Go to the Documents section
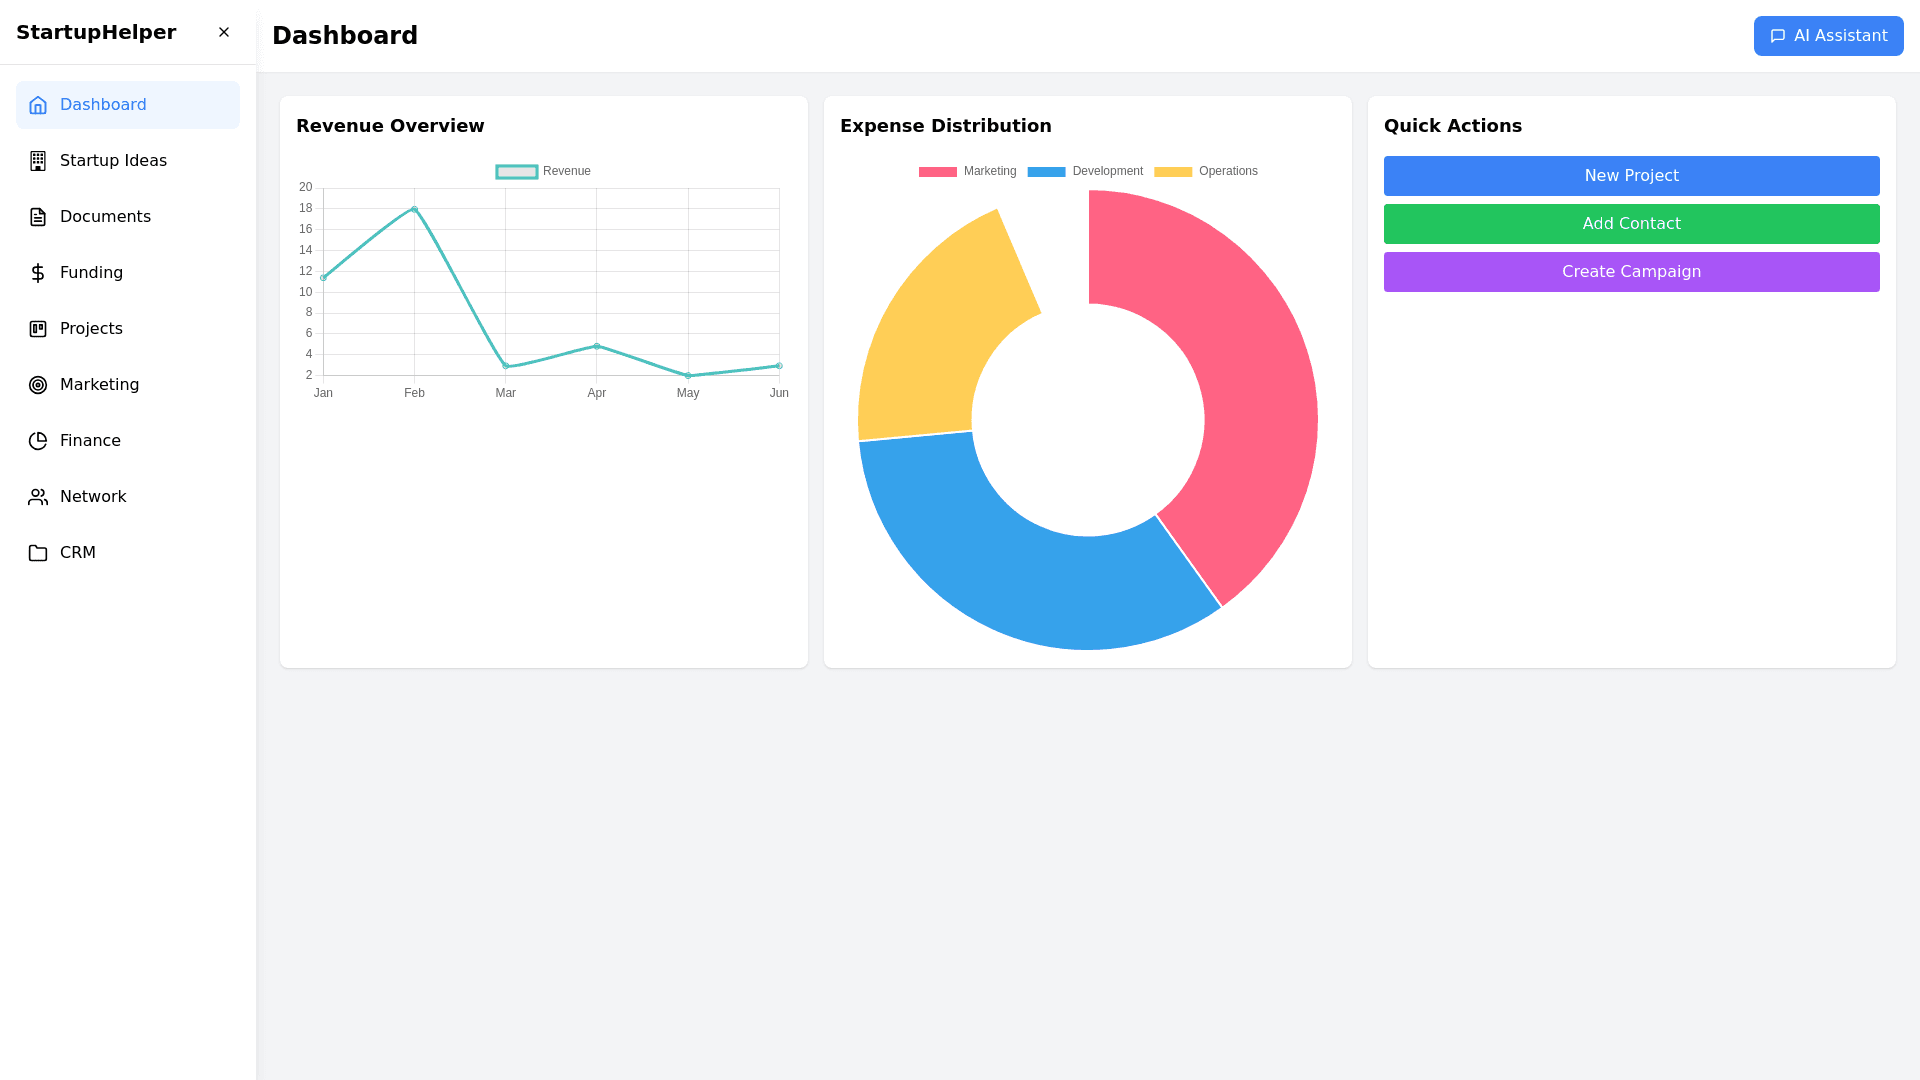Image resolution: width=1920 pixels, height=1080 pixels. [105, 217]
